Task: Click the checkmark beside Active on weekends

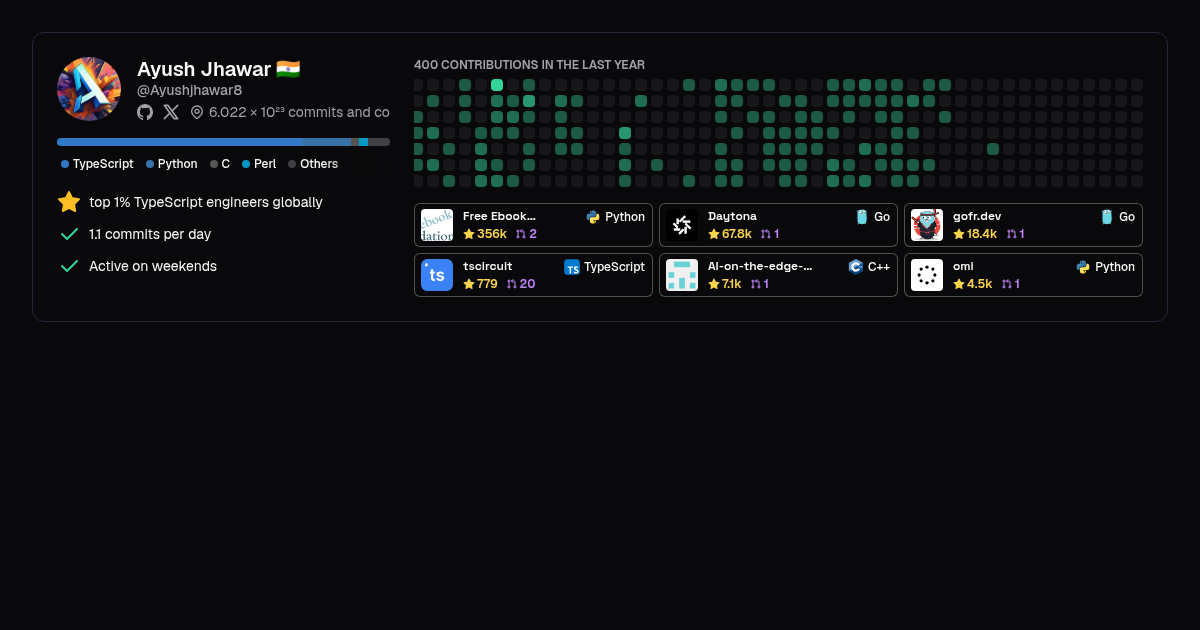Action: (x=69, y=266)
